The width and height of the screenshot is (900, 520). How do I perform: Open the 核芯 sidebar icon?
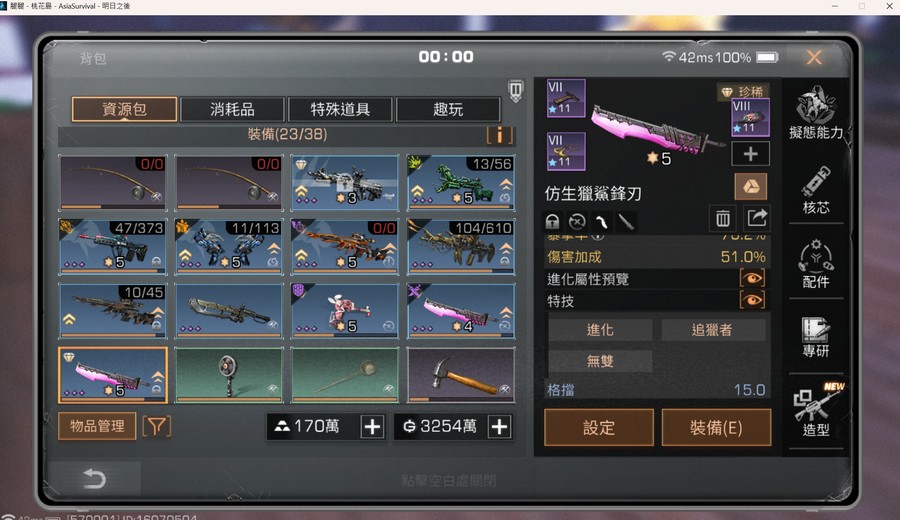pos(816,190)
